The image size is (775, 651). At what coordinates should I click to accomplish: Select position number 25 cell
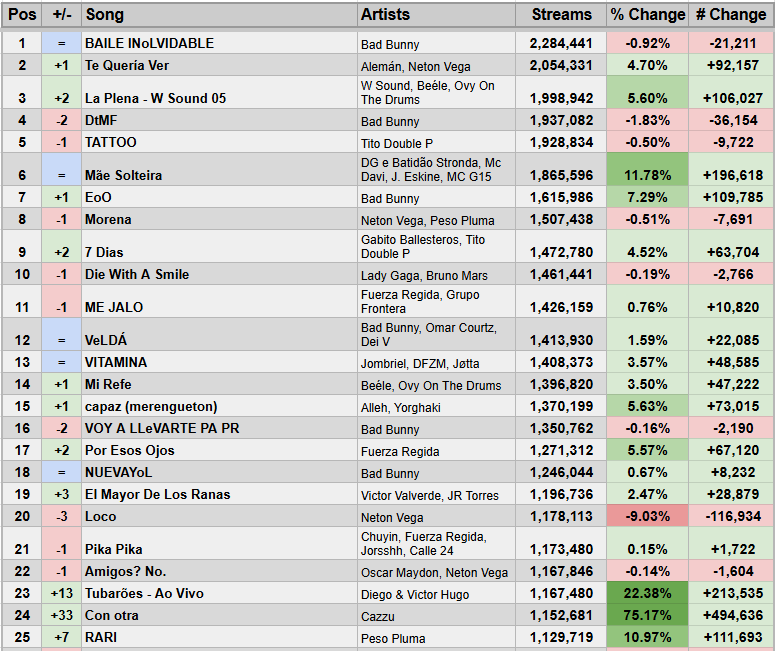coord(22,637)
